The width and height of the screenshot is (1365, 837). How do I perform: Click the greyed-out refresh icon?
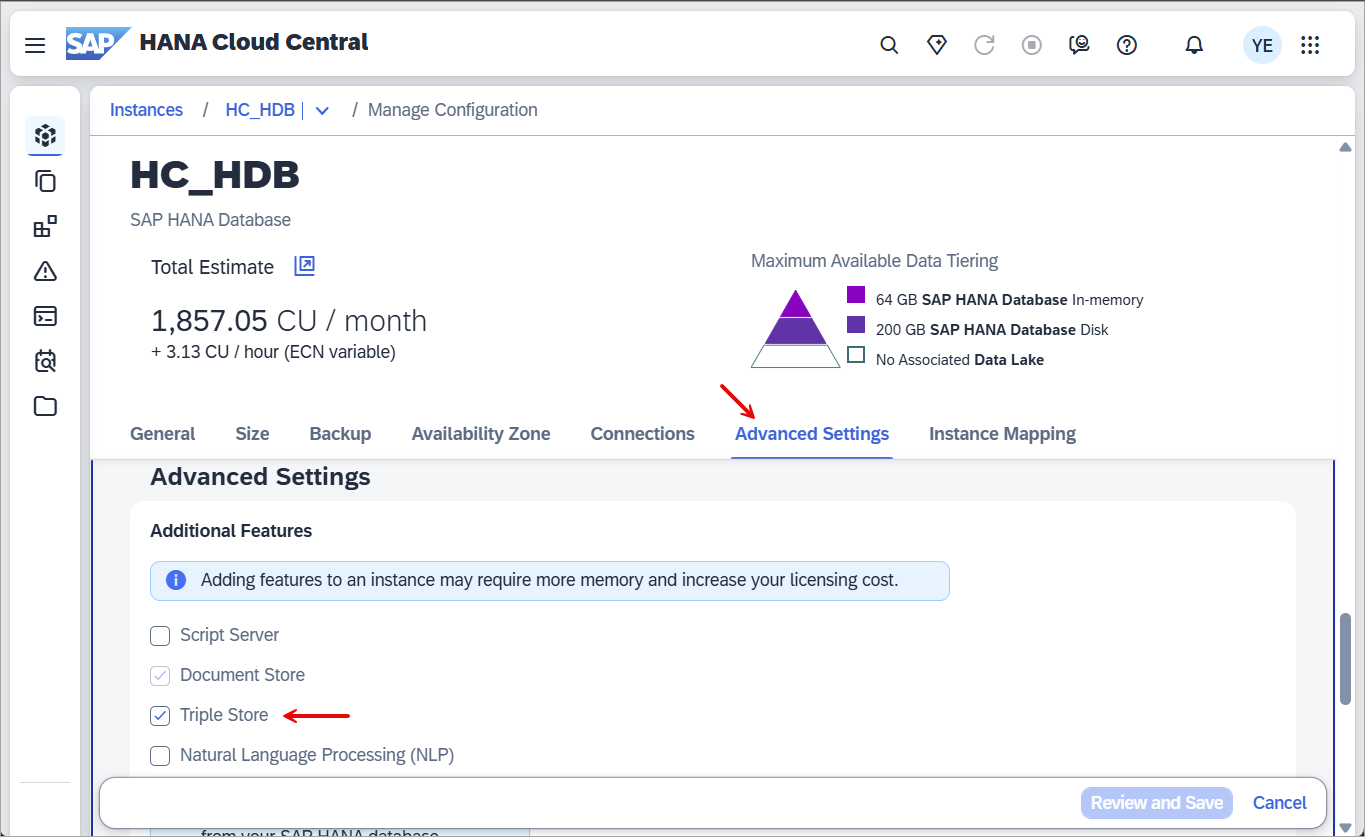pyautogui.click(x=985, y=45)
